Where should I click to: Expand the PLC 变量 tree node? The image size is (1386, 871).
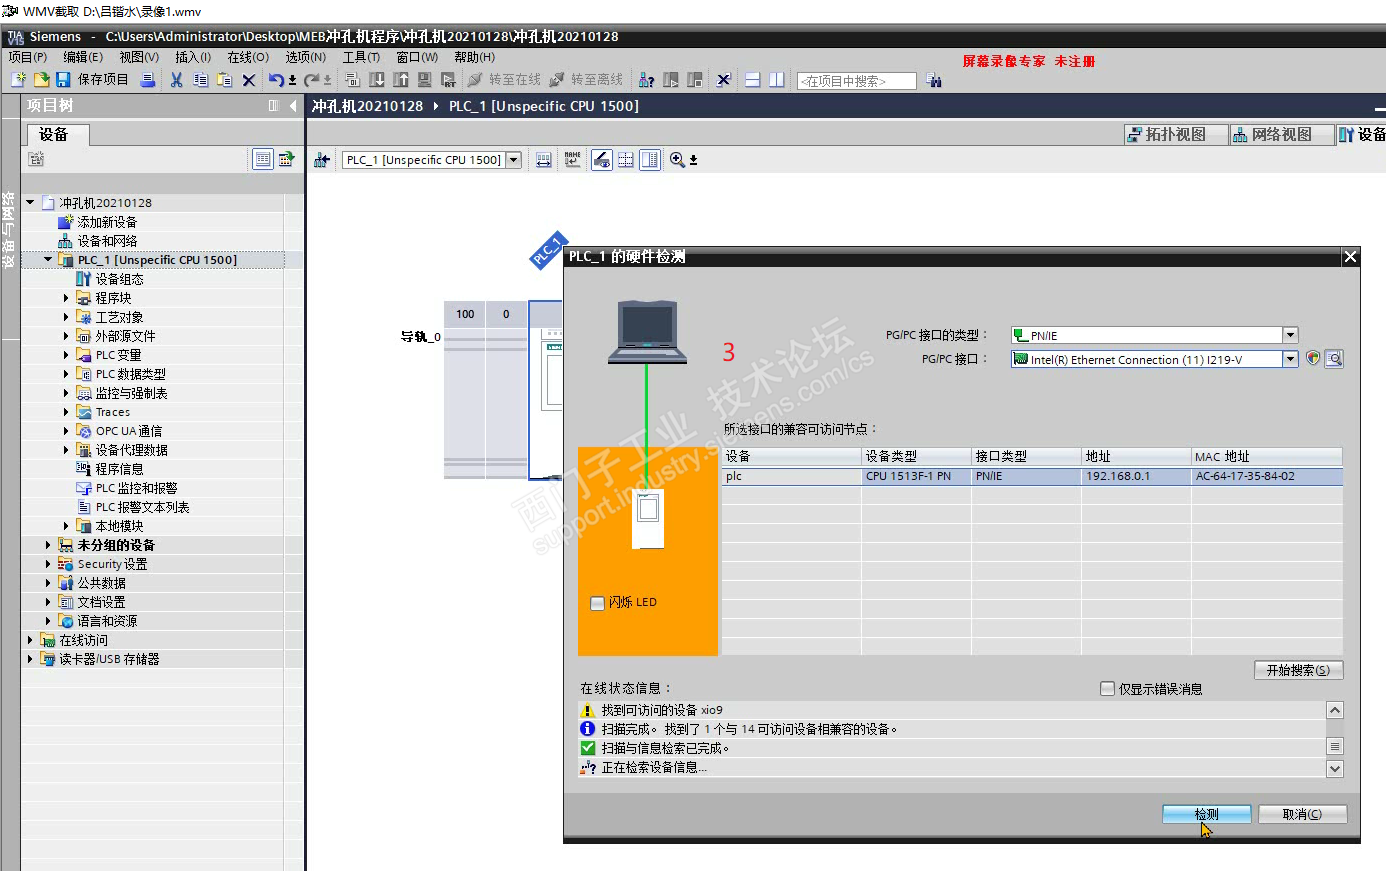pyautogui.click(x=66, y=355)
